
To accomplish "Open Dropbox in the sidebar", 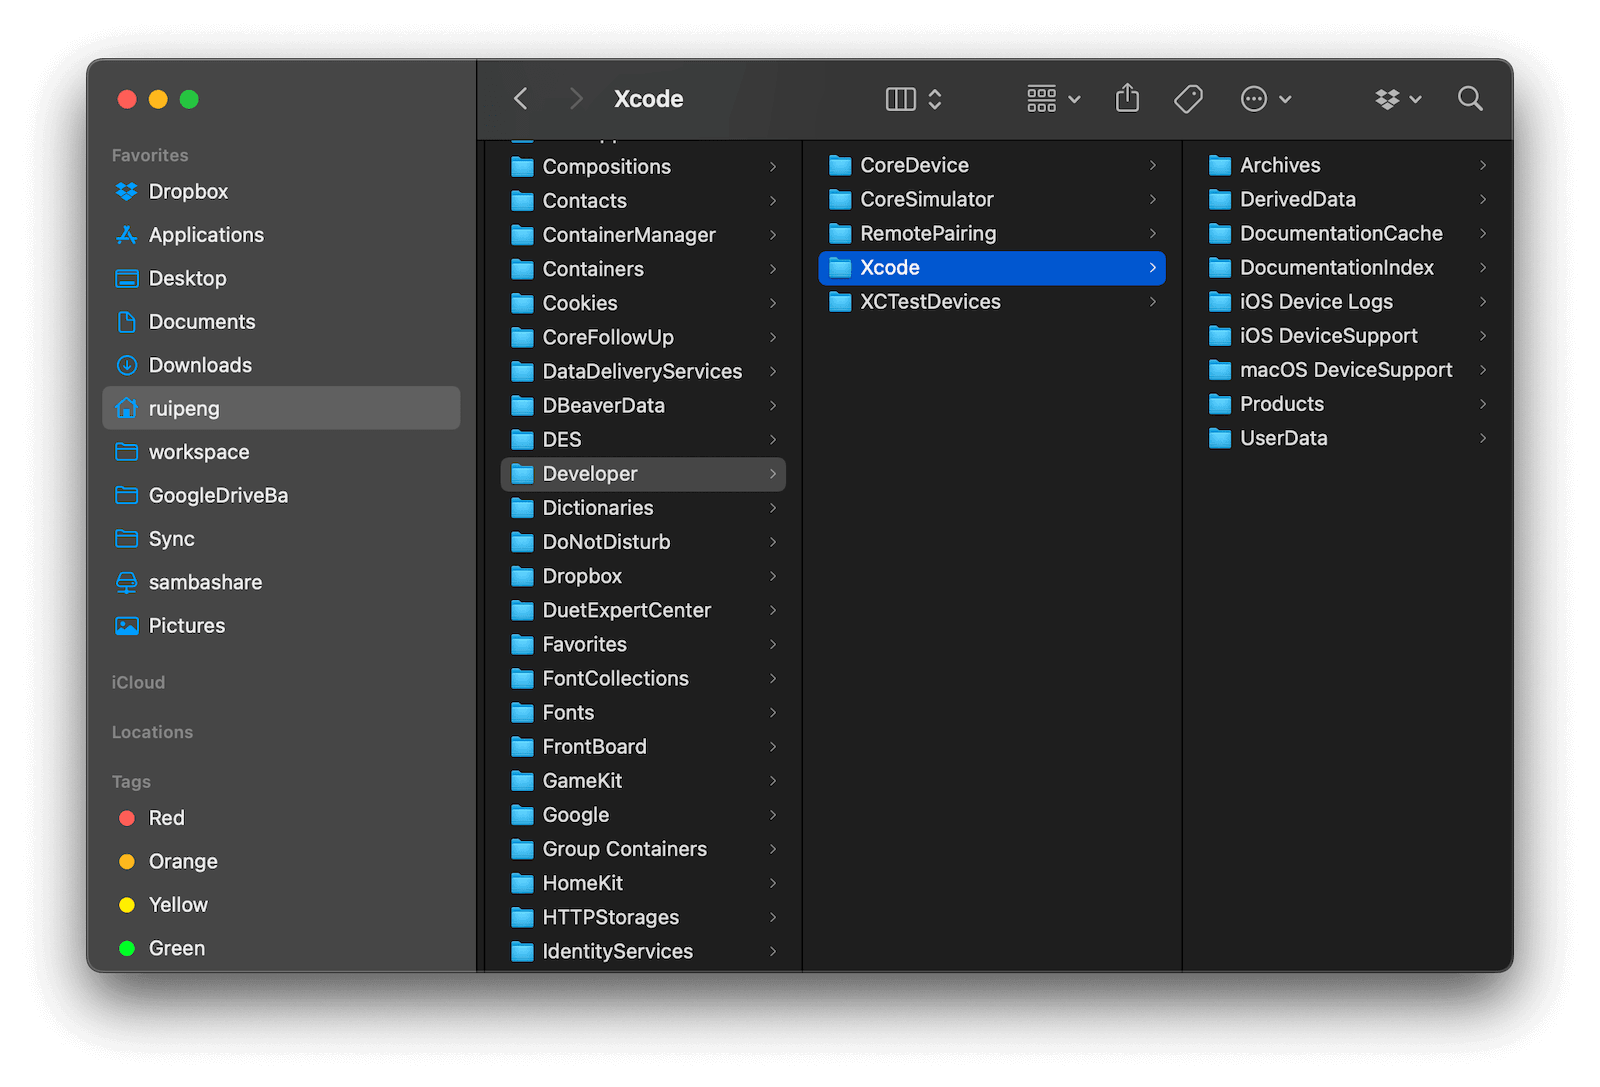I will pyautogui.click(x=281, y=191).
